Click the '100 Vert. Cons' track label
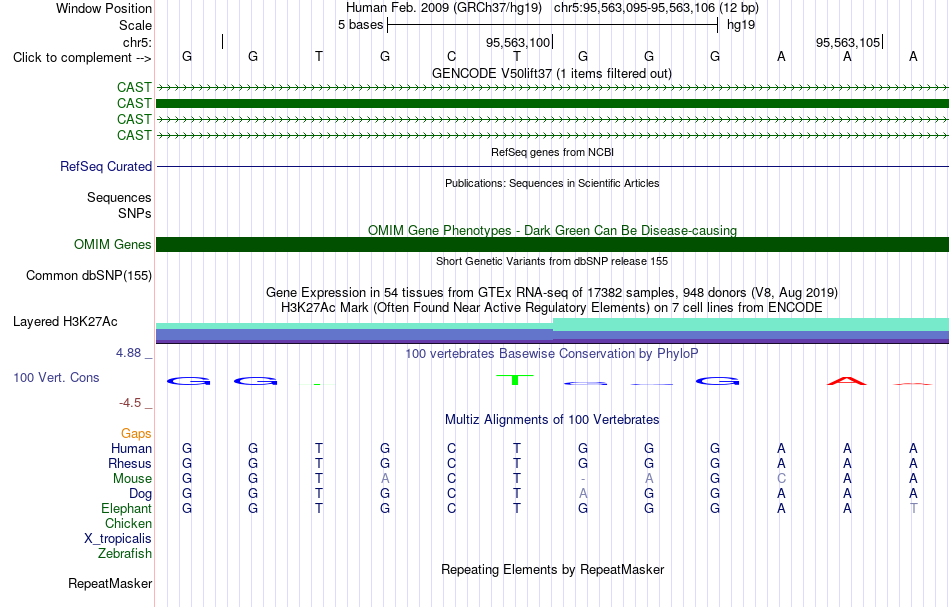Screen dimensions: 950x607 click(56, 377)
